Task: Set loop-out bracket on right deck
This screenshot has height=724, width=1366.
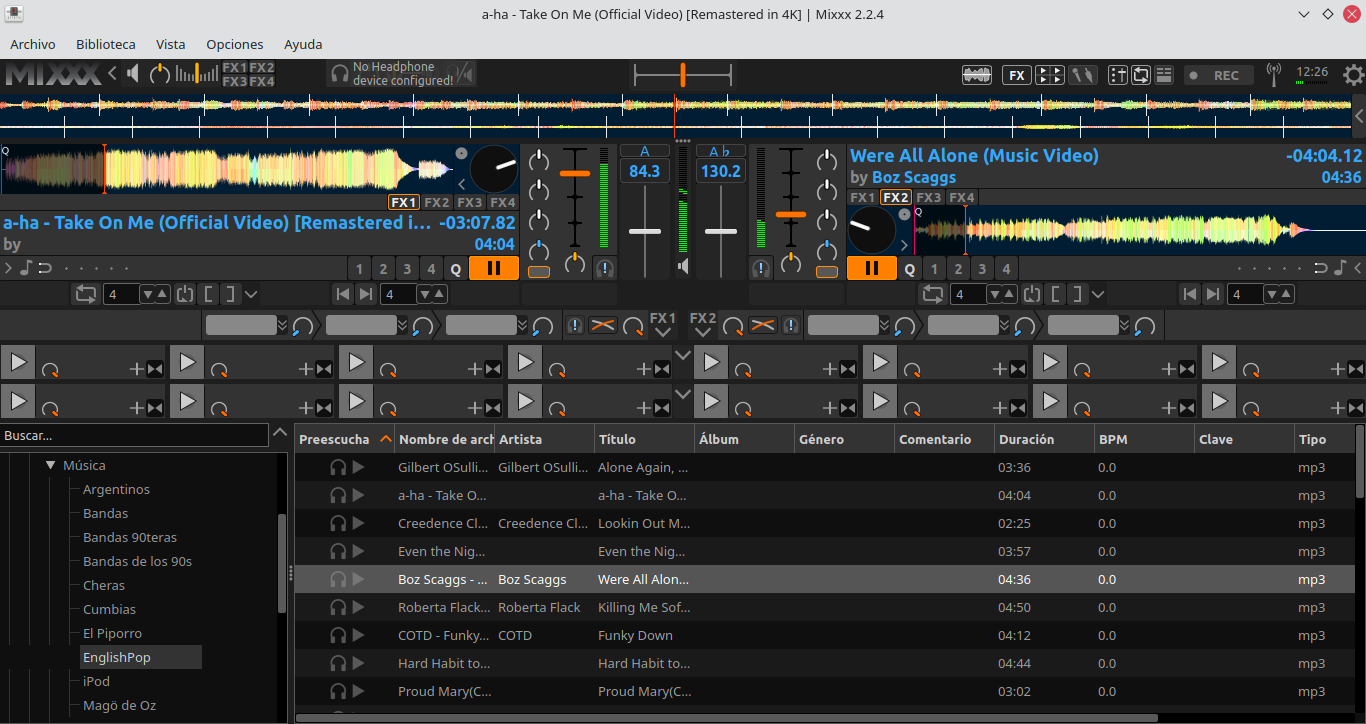Action: (x=1078, y=294)
